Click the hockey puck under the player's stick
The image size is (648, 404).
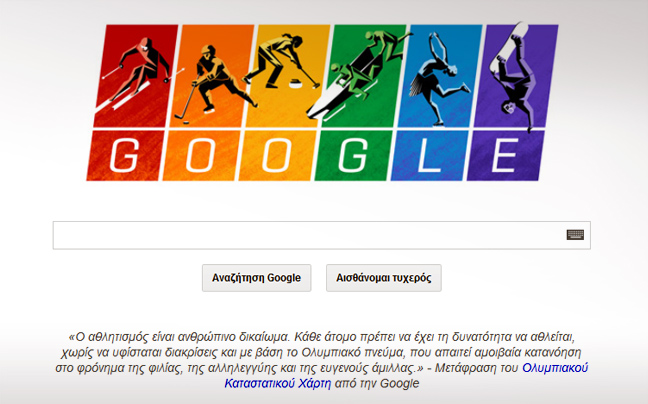[186, 123]
